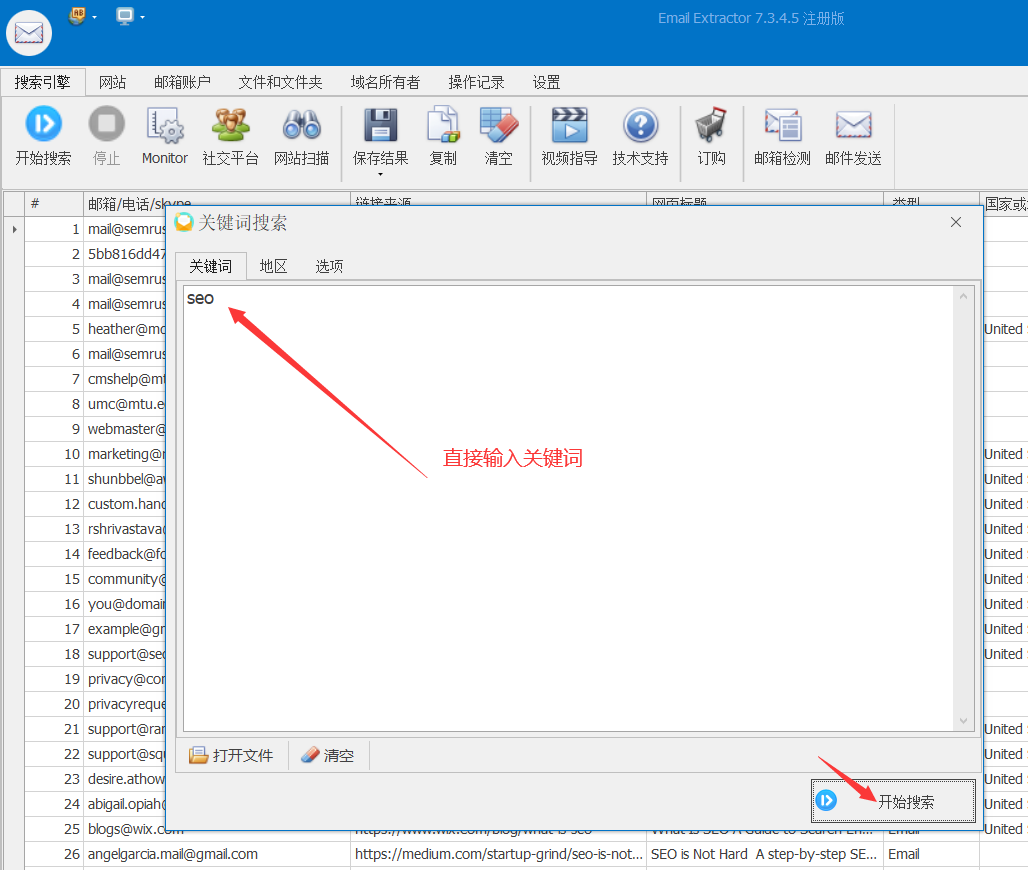Select the 开始搜索 toolbar icon
Viewport: 1028px width, 870px height.
coord(43,135)
